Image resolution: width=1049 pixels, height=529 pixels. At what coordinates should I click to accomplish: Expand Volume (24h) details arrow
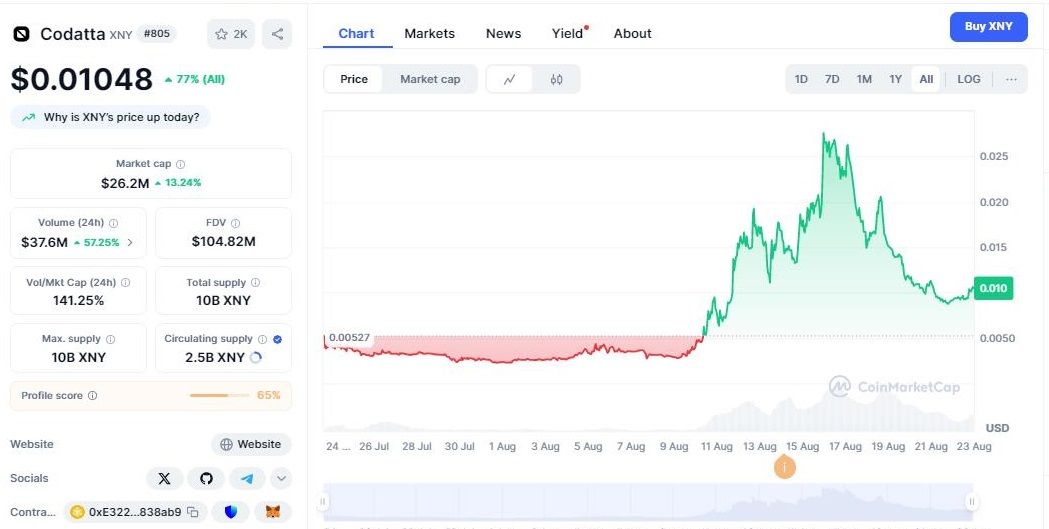[130, 243]
